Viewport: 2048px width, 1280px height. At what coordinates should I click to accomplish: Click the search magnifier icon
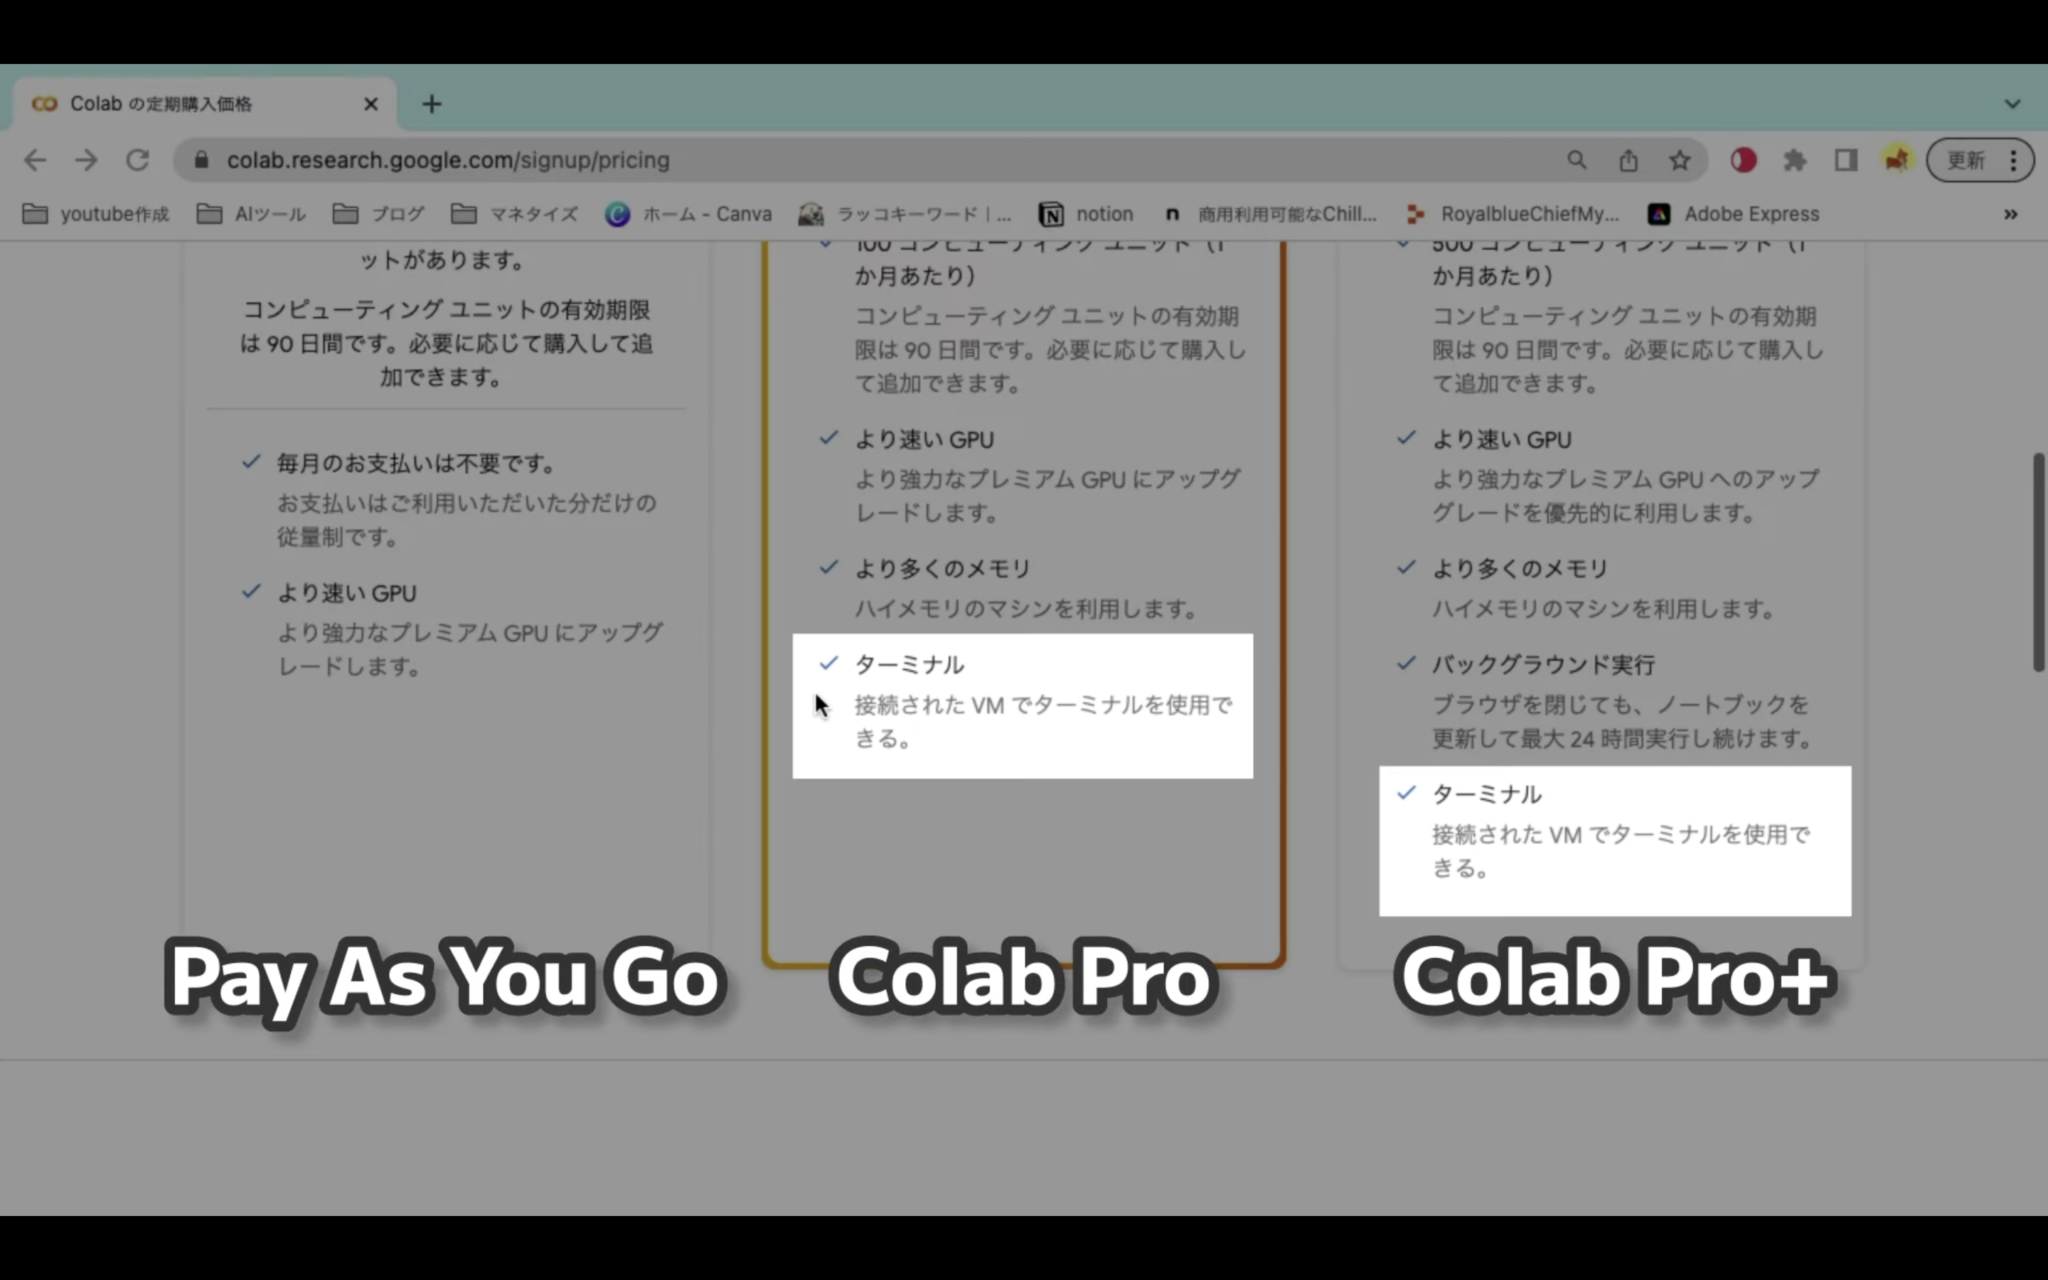(1577, 160)
